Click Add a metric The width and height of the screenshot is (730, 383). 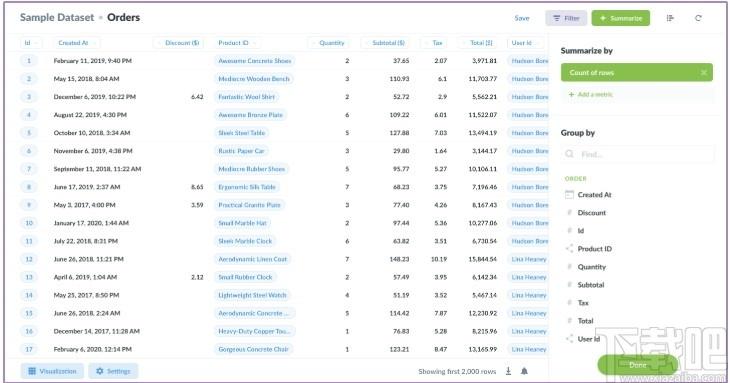click(x=590, y=94)
